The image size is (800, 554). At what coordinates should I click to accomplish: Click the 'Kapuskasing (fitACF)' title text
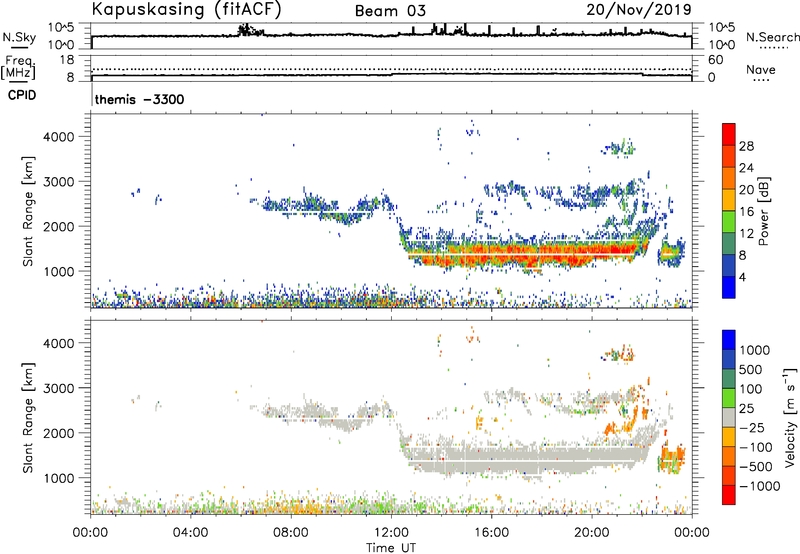click(x=186, y=10)
